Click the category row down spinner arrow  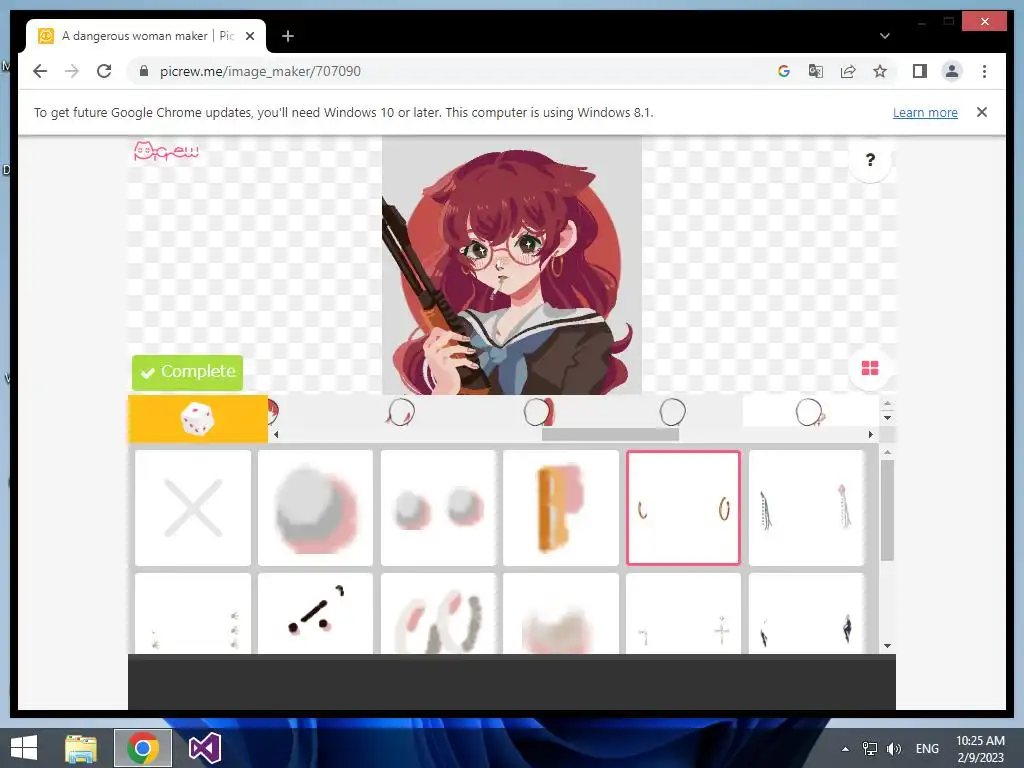pyautogui.click(x=887, y=418)
